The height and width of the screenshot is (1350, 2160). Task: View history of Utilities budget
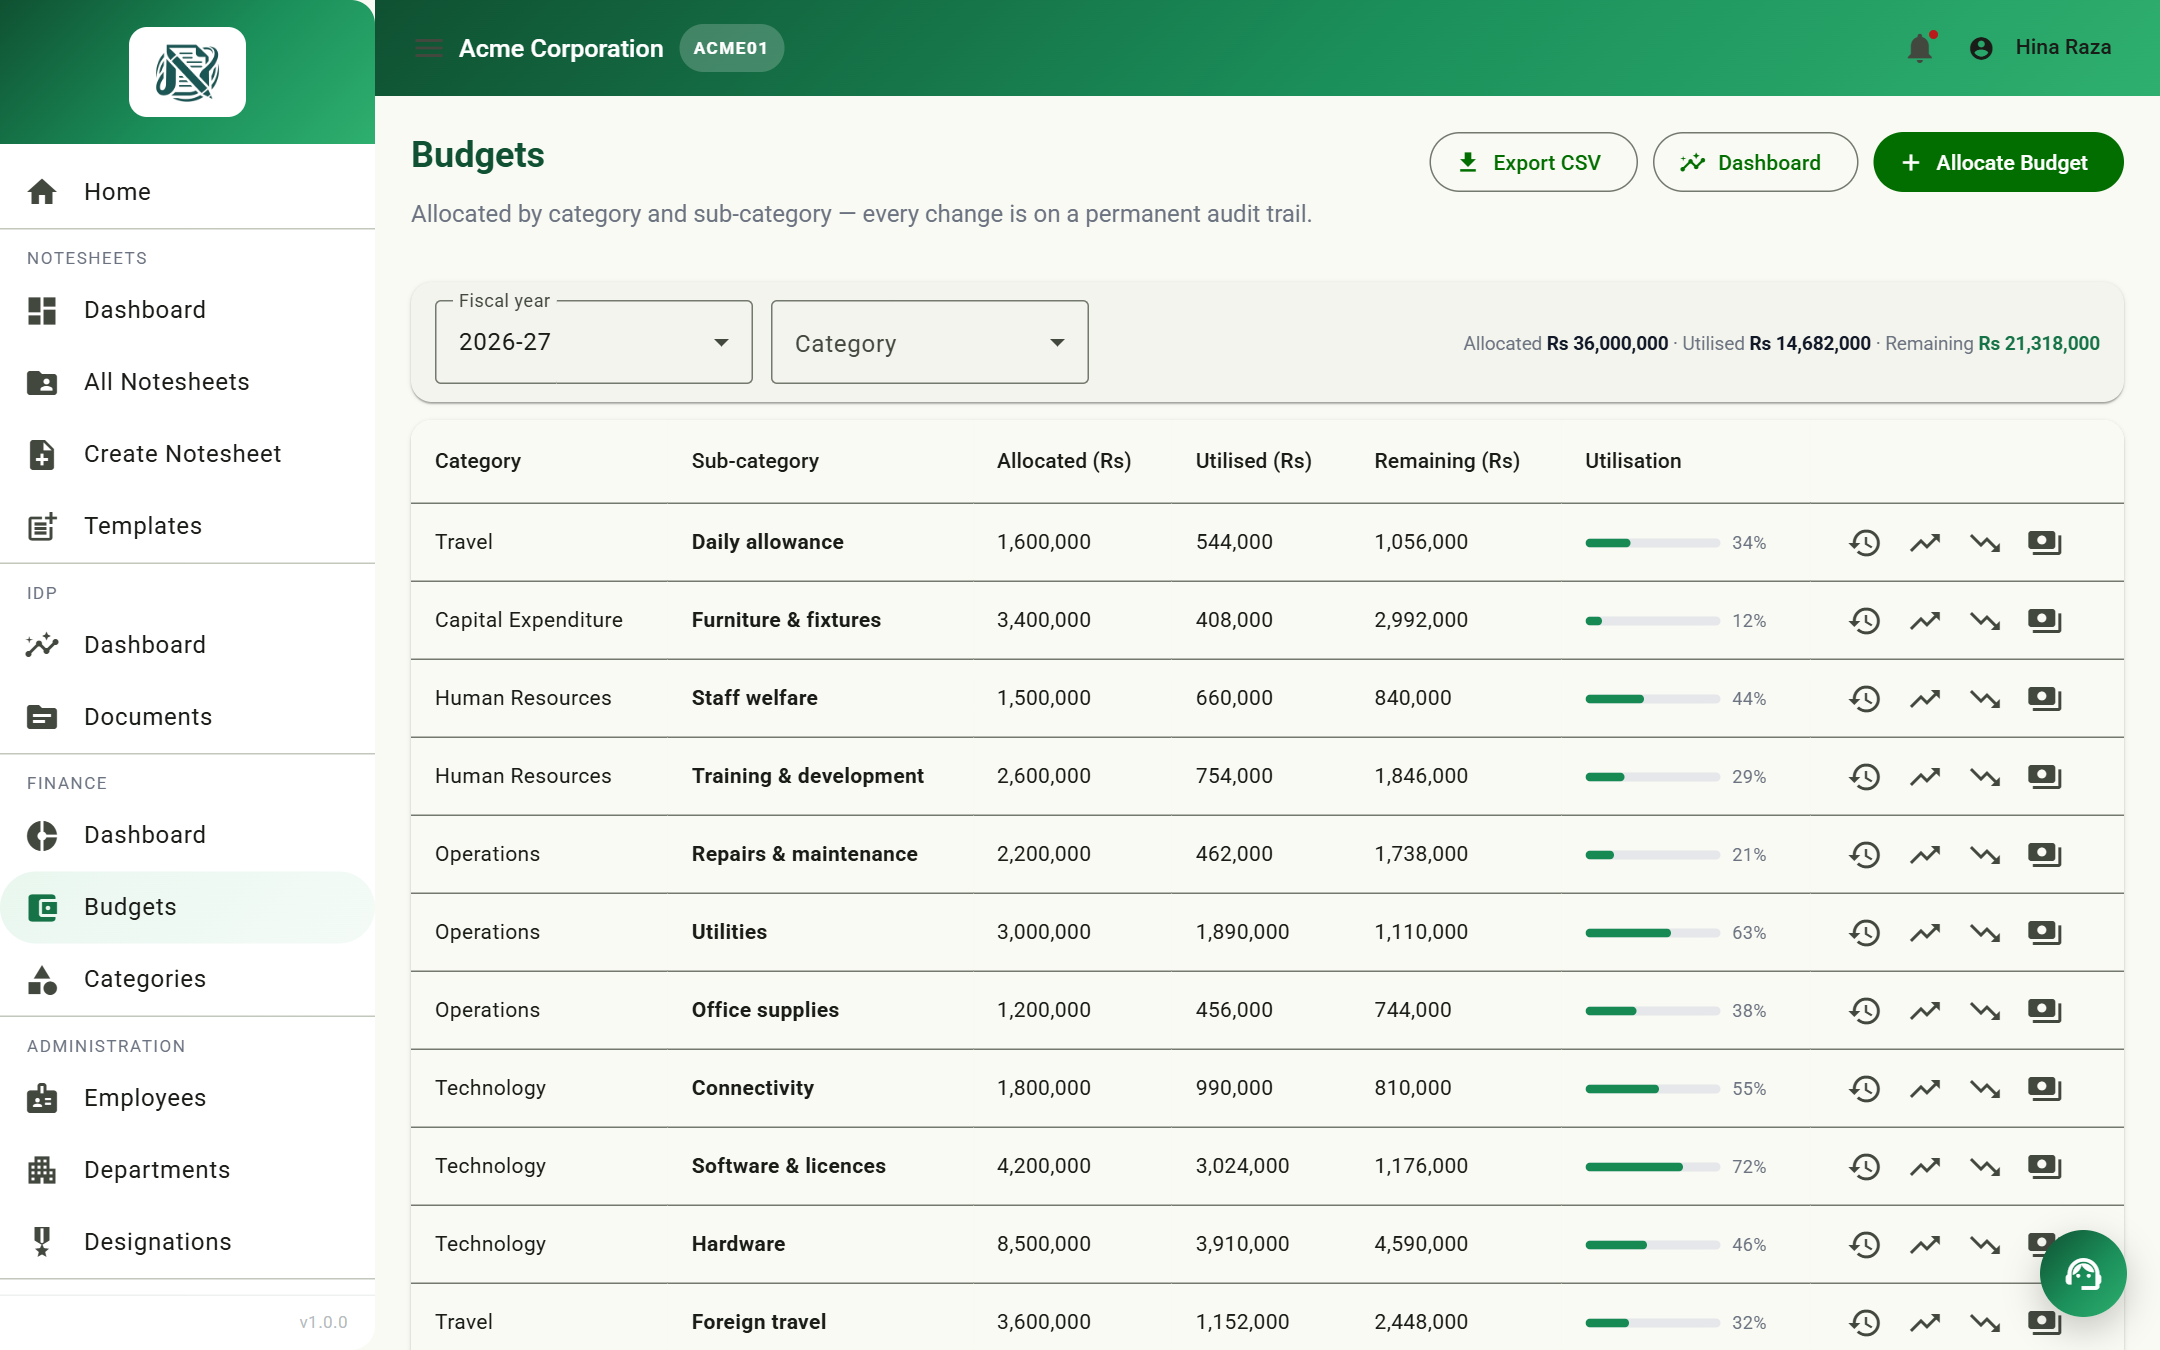point(1864,932)
